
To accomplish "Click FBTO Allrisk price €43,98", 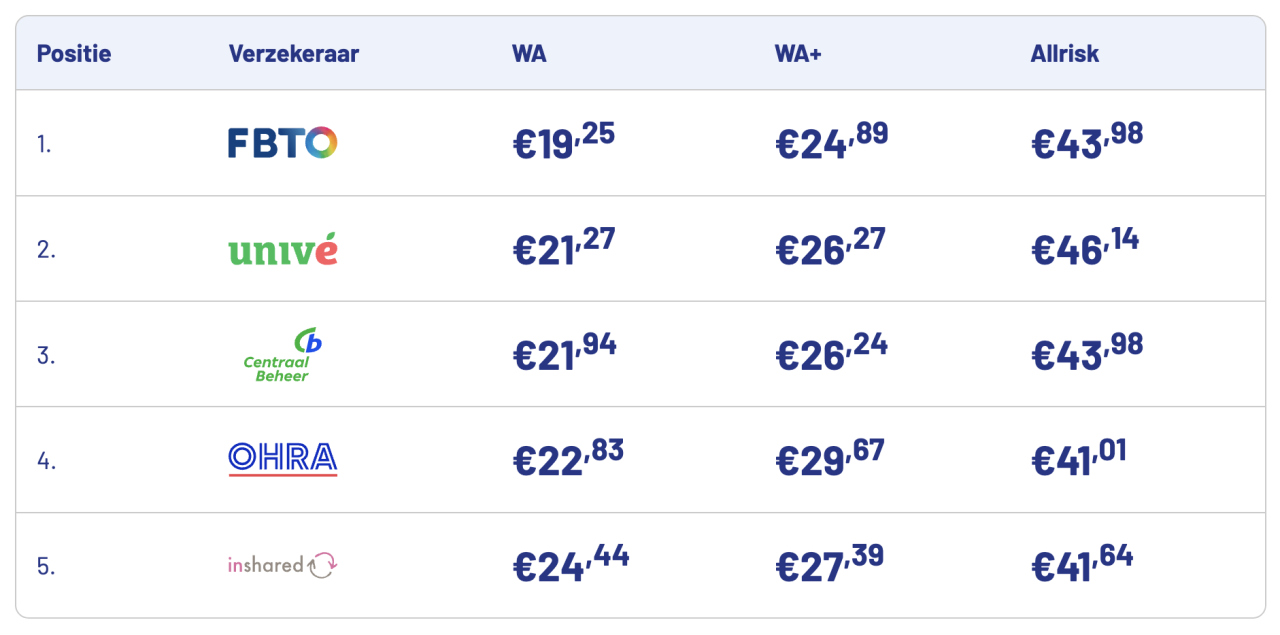I will pyautogui.click(x=1086, y=143).
